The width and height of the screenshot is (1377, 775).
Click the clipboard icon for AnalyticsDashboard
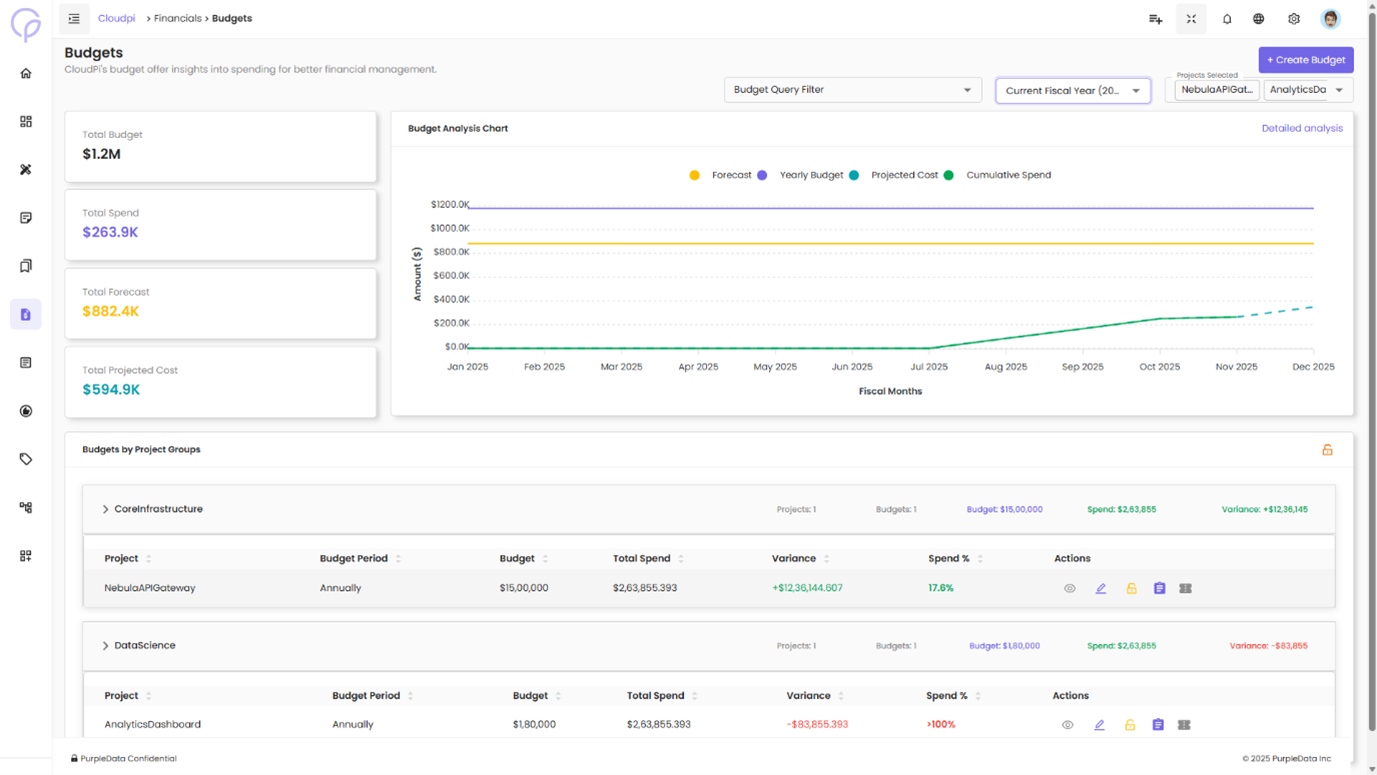pyautogui.click(x=1159, y=724)
